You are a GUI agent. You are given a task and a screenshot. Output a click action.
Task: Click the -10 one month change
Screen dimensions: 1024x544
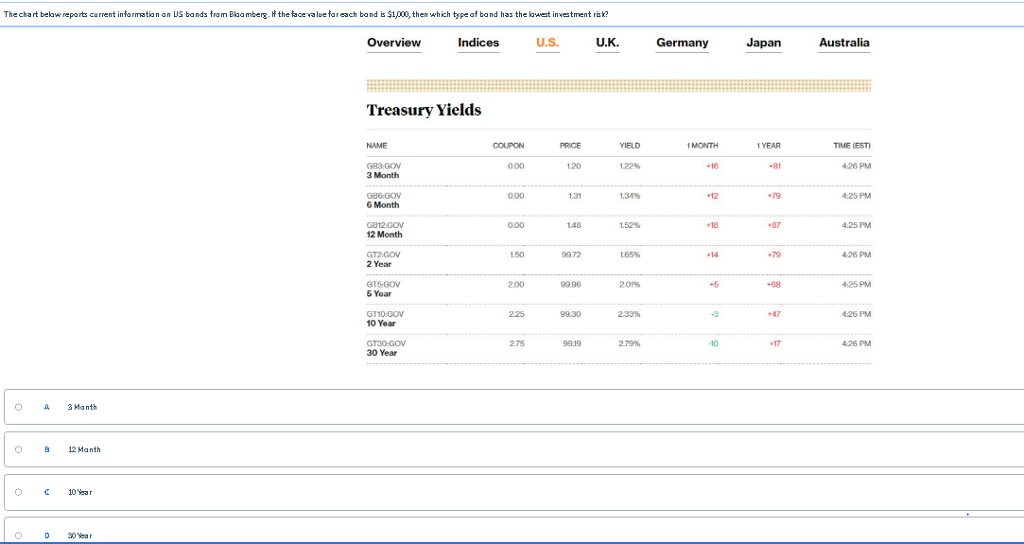pos(713,344)
